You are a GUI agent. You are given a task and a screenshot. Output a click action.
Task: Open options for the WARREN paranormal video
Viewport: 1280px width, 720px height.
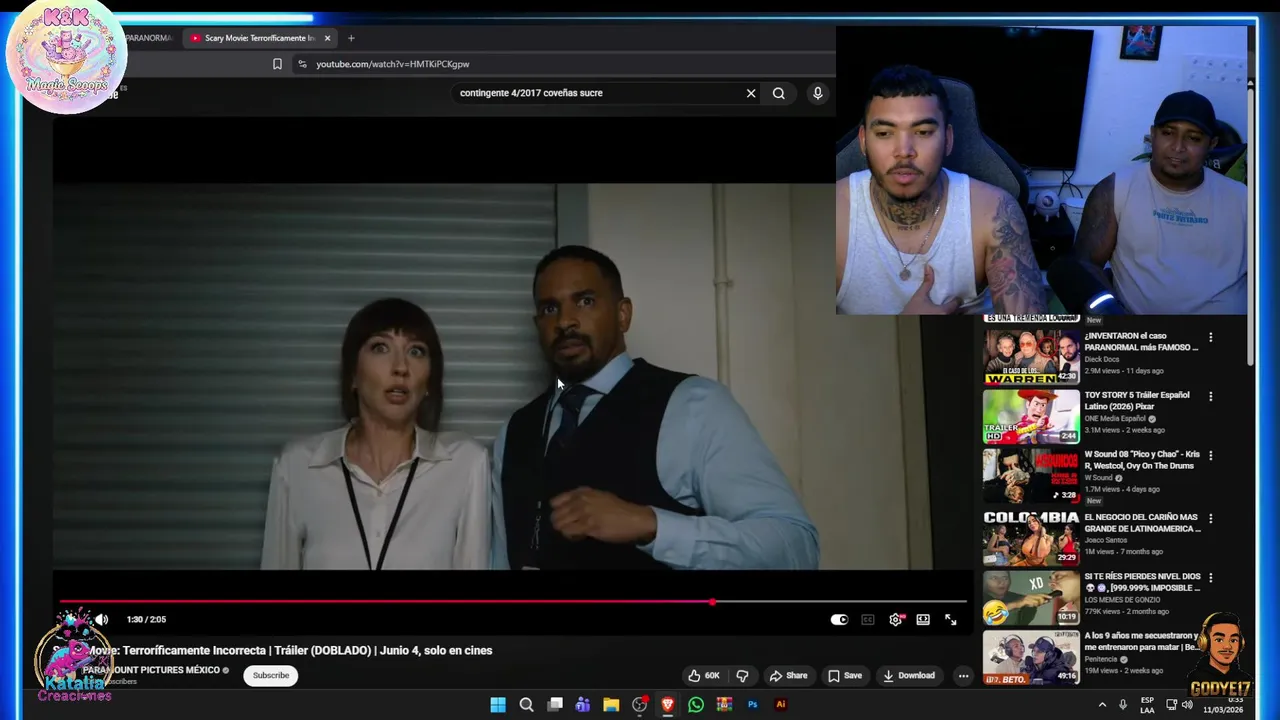1210,337
